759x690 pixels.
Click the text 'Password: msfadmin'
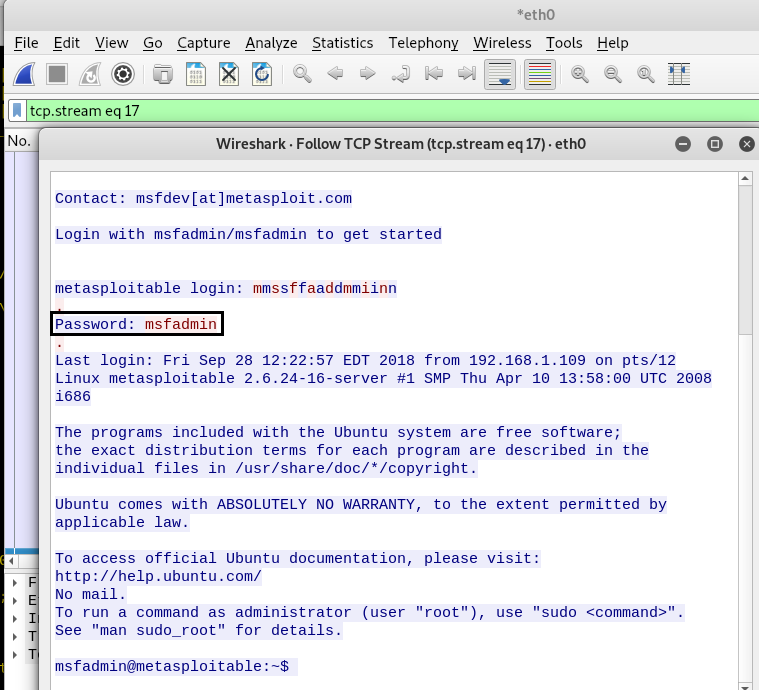pos(136,324)
